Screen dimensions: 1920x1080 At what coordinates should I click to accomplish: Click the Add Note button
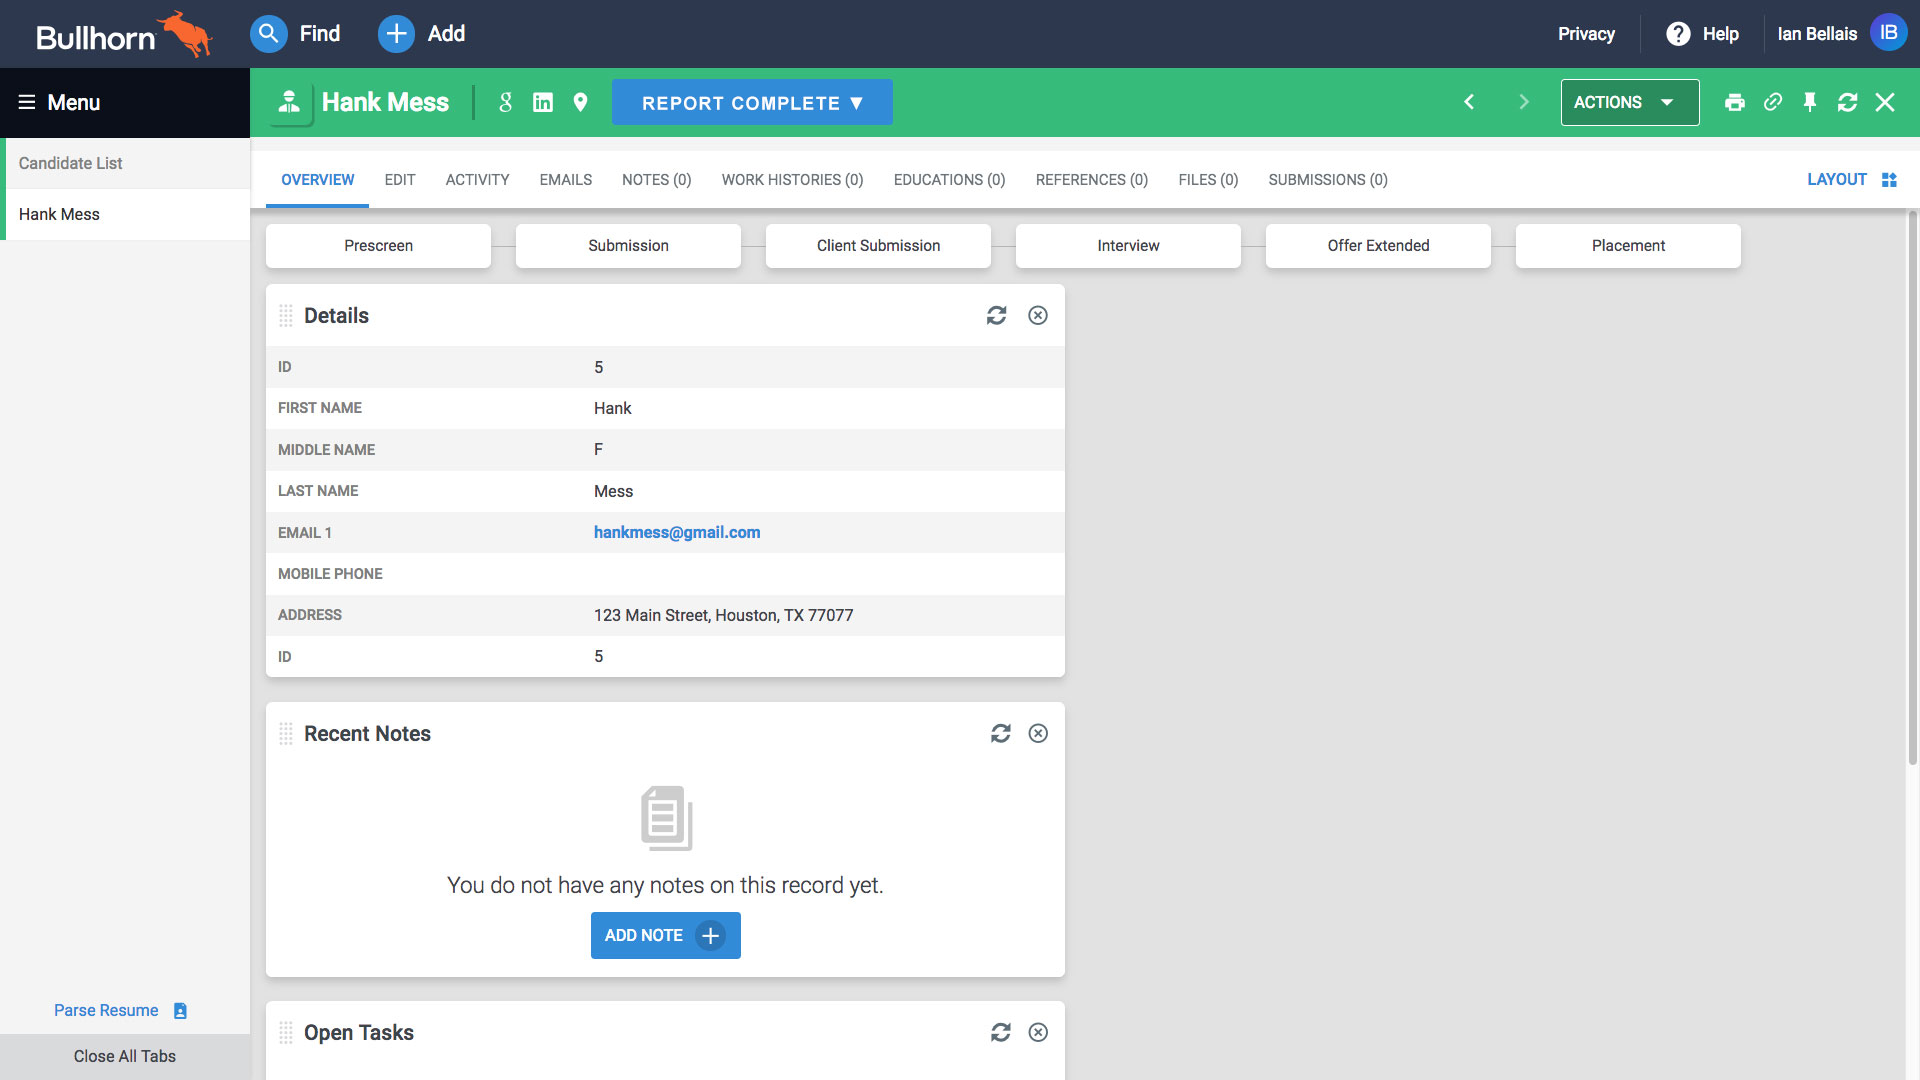click(665, 935)
